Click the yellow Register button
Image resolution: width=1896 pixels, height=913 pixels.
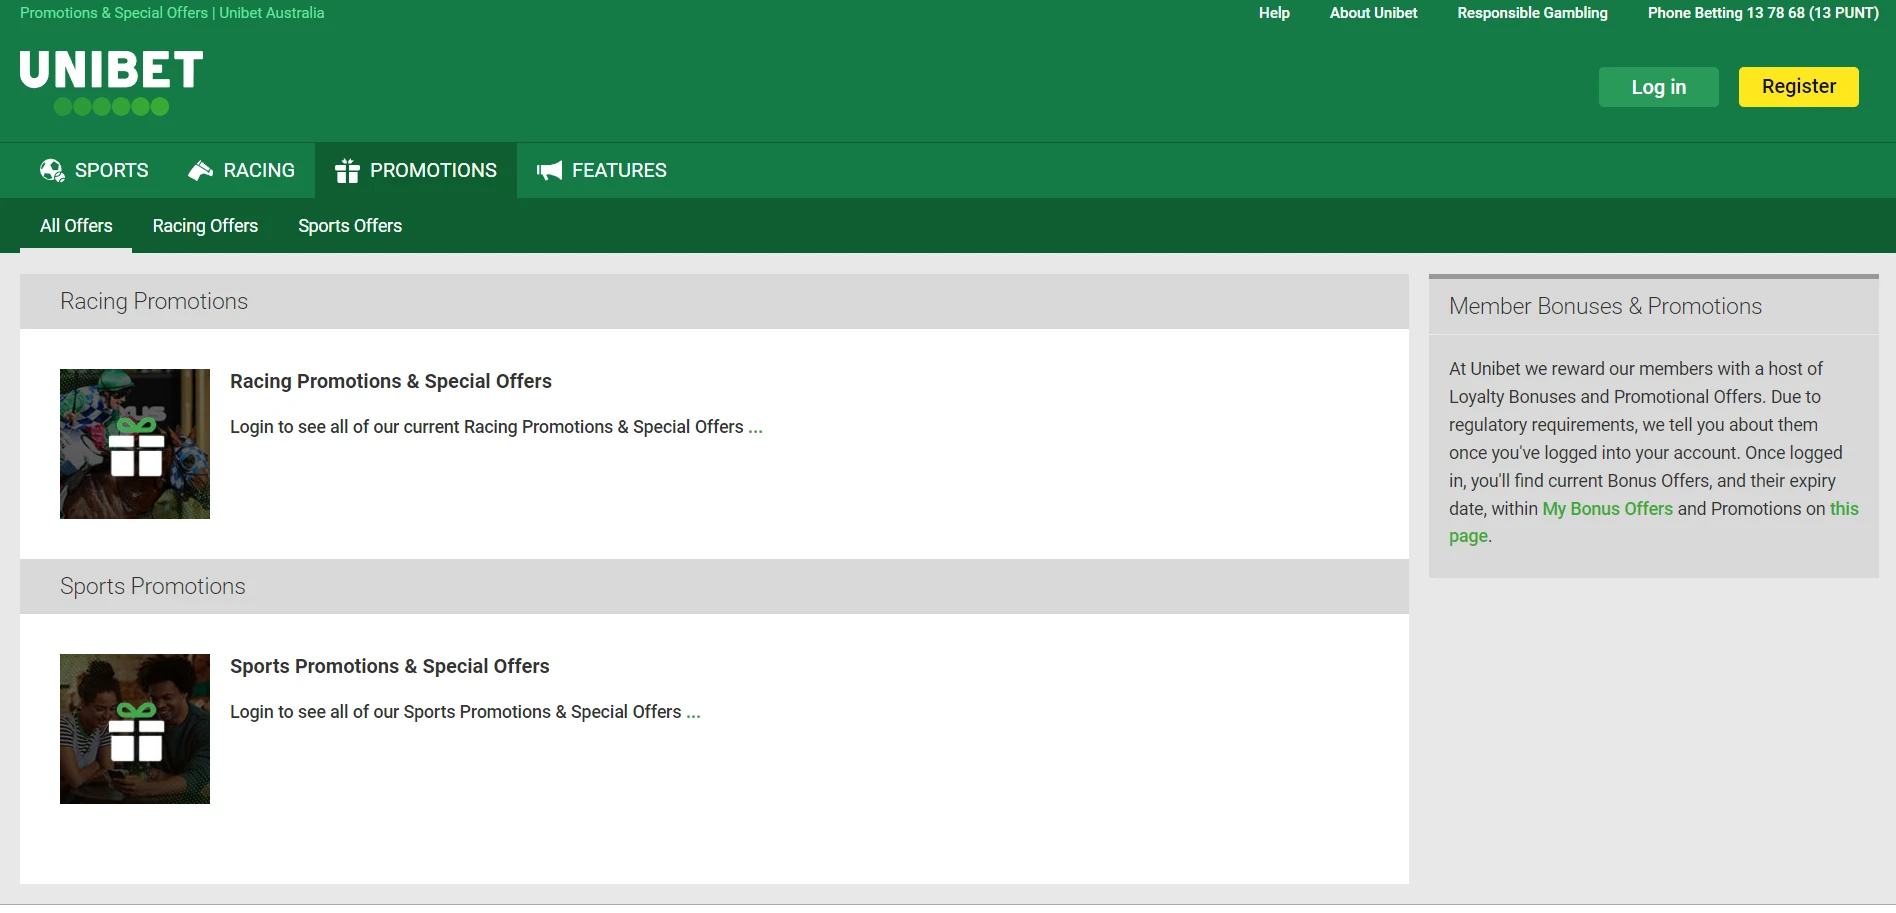(x=1799, y=87)
